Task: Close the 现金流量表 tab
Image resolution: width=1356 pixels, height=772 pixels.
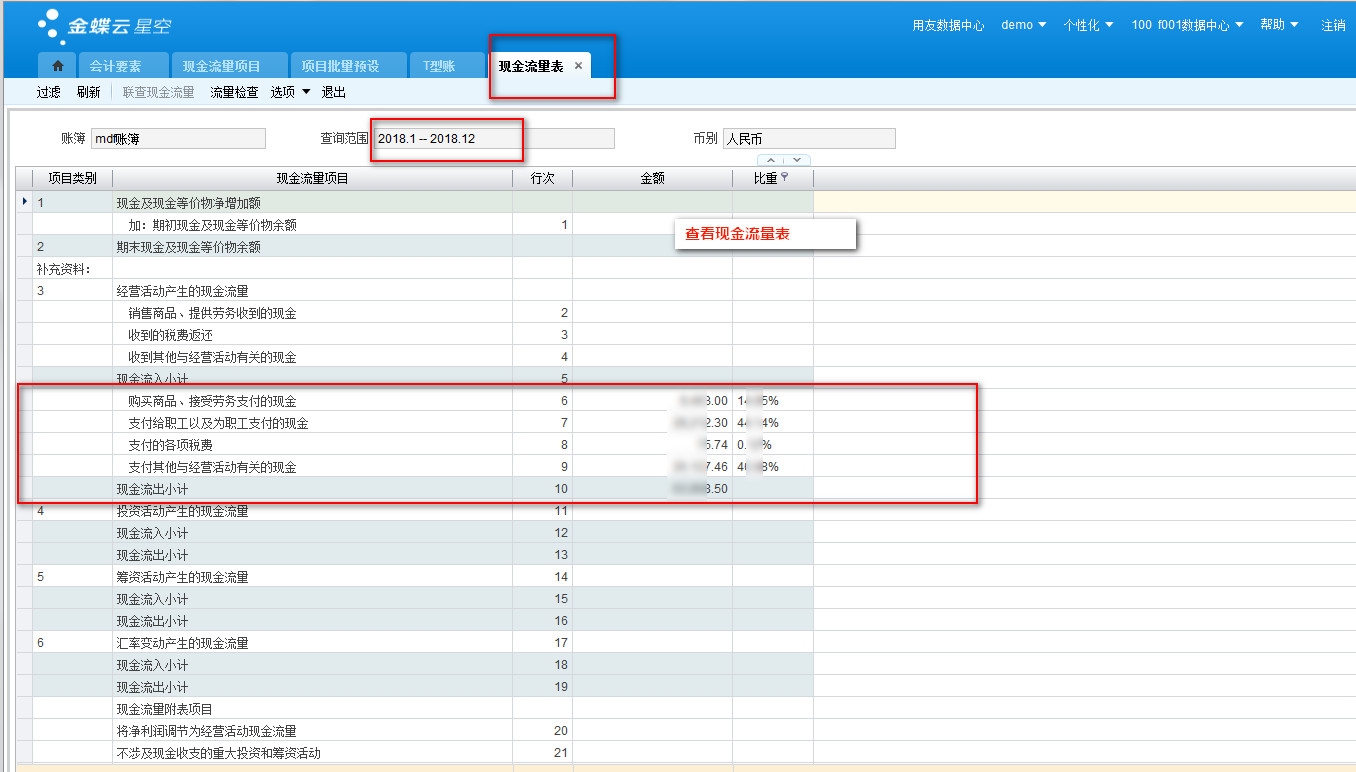Action: (x=578, y=66)
